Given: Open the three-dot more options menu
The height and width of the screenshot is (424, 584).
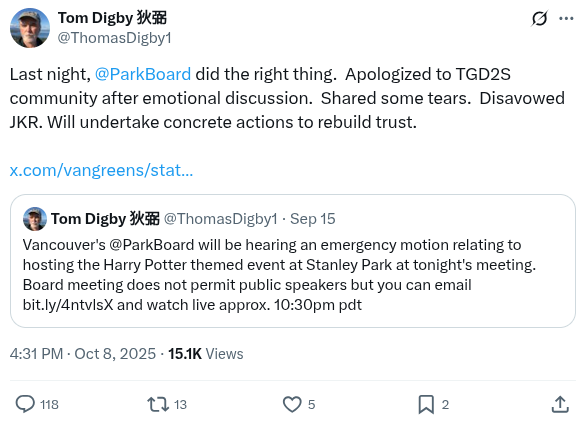Looking at the screenshot, I should (x=566, y=18).
